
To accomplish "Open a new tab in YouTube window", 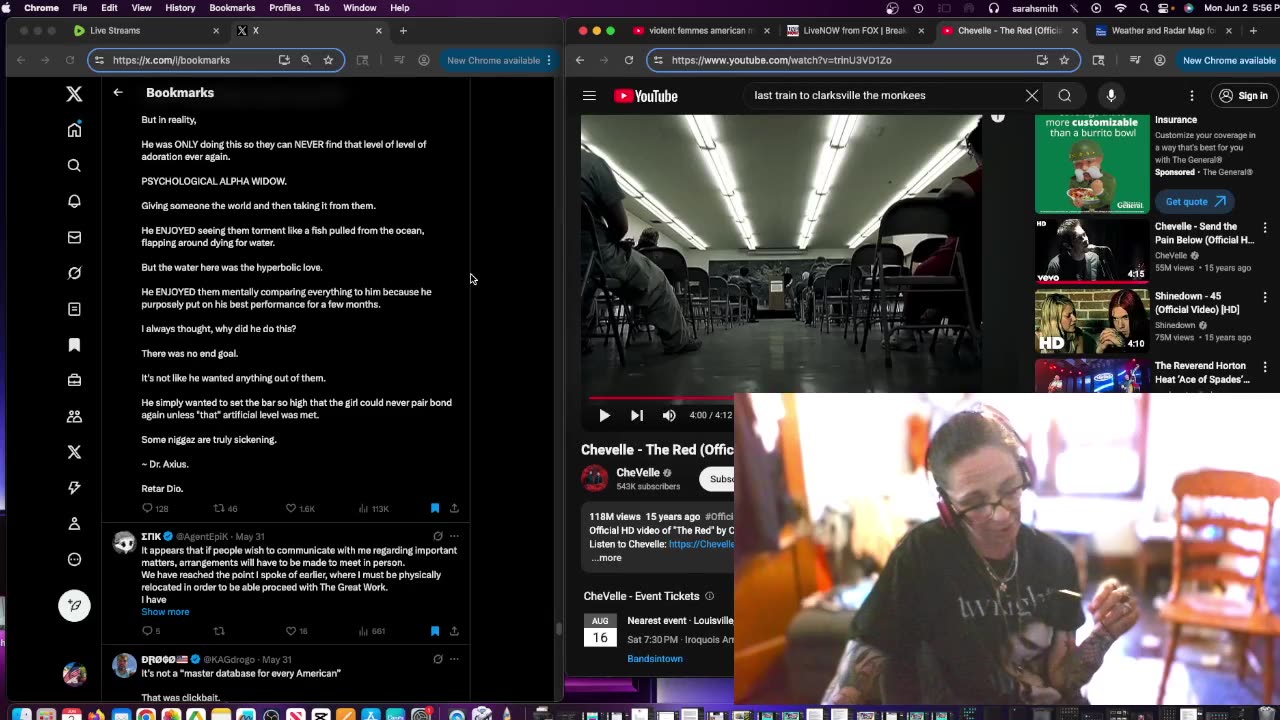I will click(1253, 30).
